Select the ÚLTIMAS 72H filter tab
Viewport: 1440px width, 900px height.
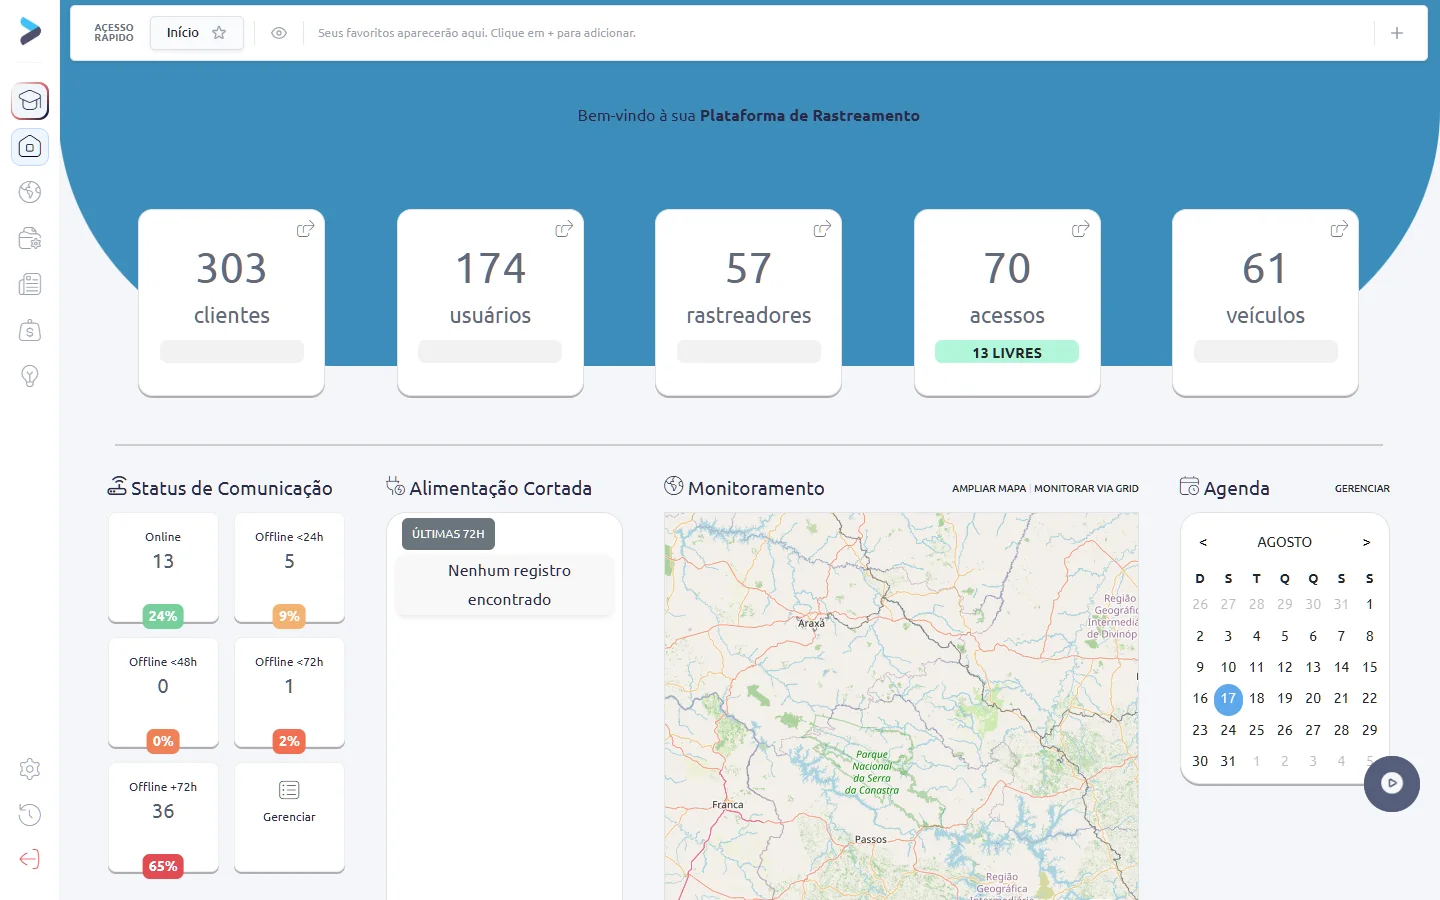coord(448,534)
